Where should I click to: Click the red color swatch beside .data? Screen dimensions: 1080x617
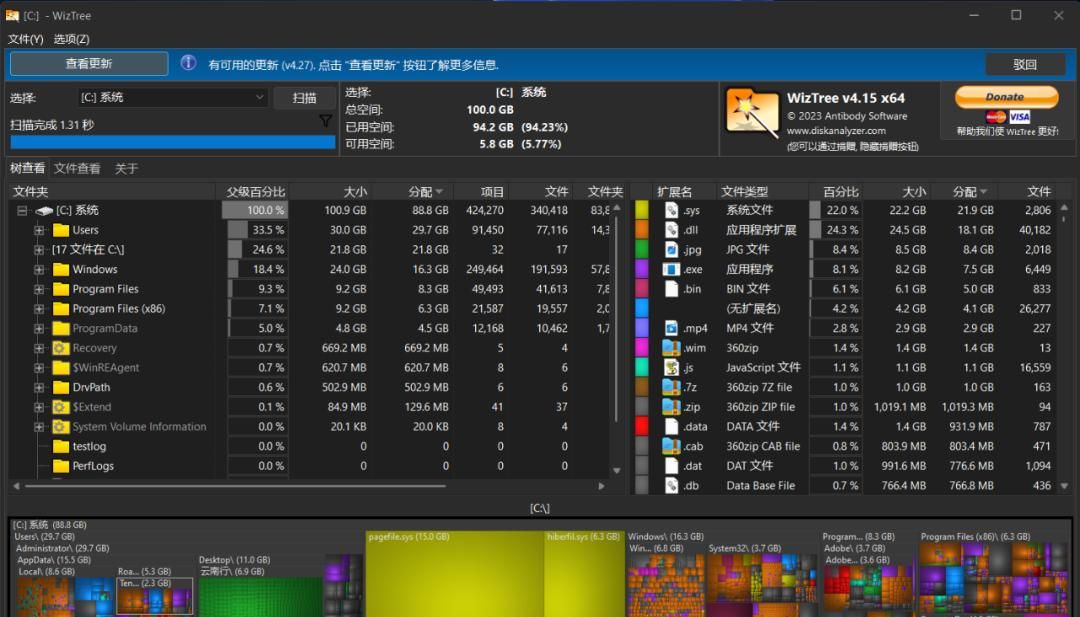(641, 426)
